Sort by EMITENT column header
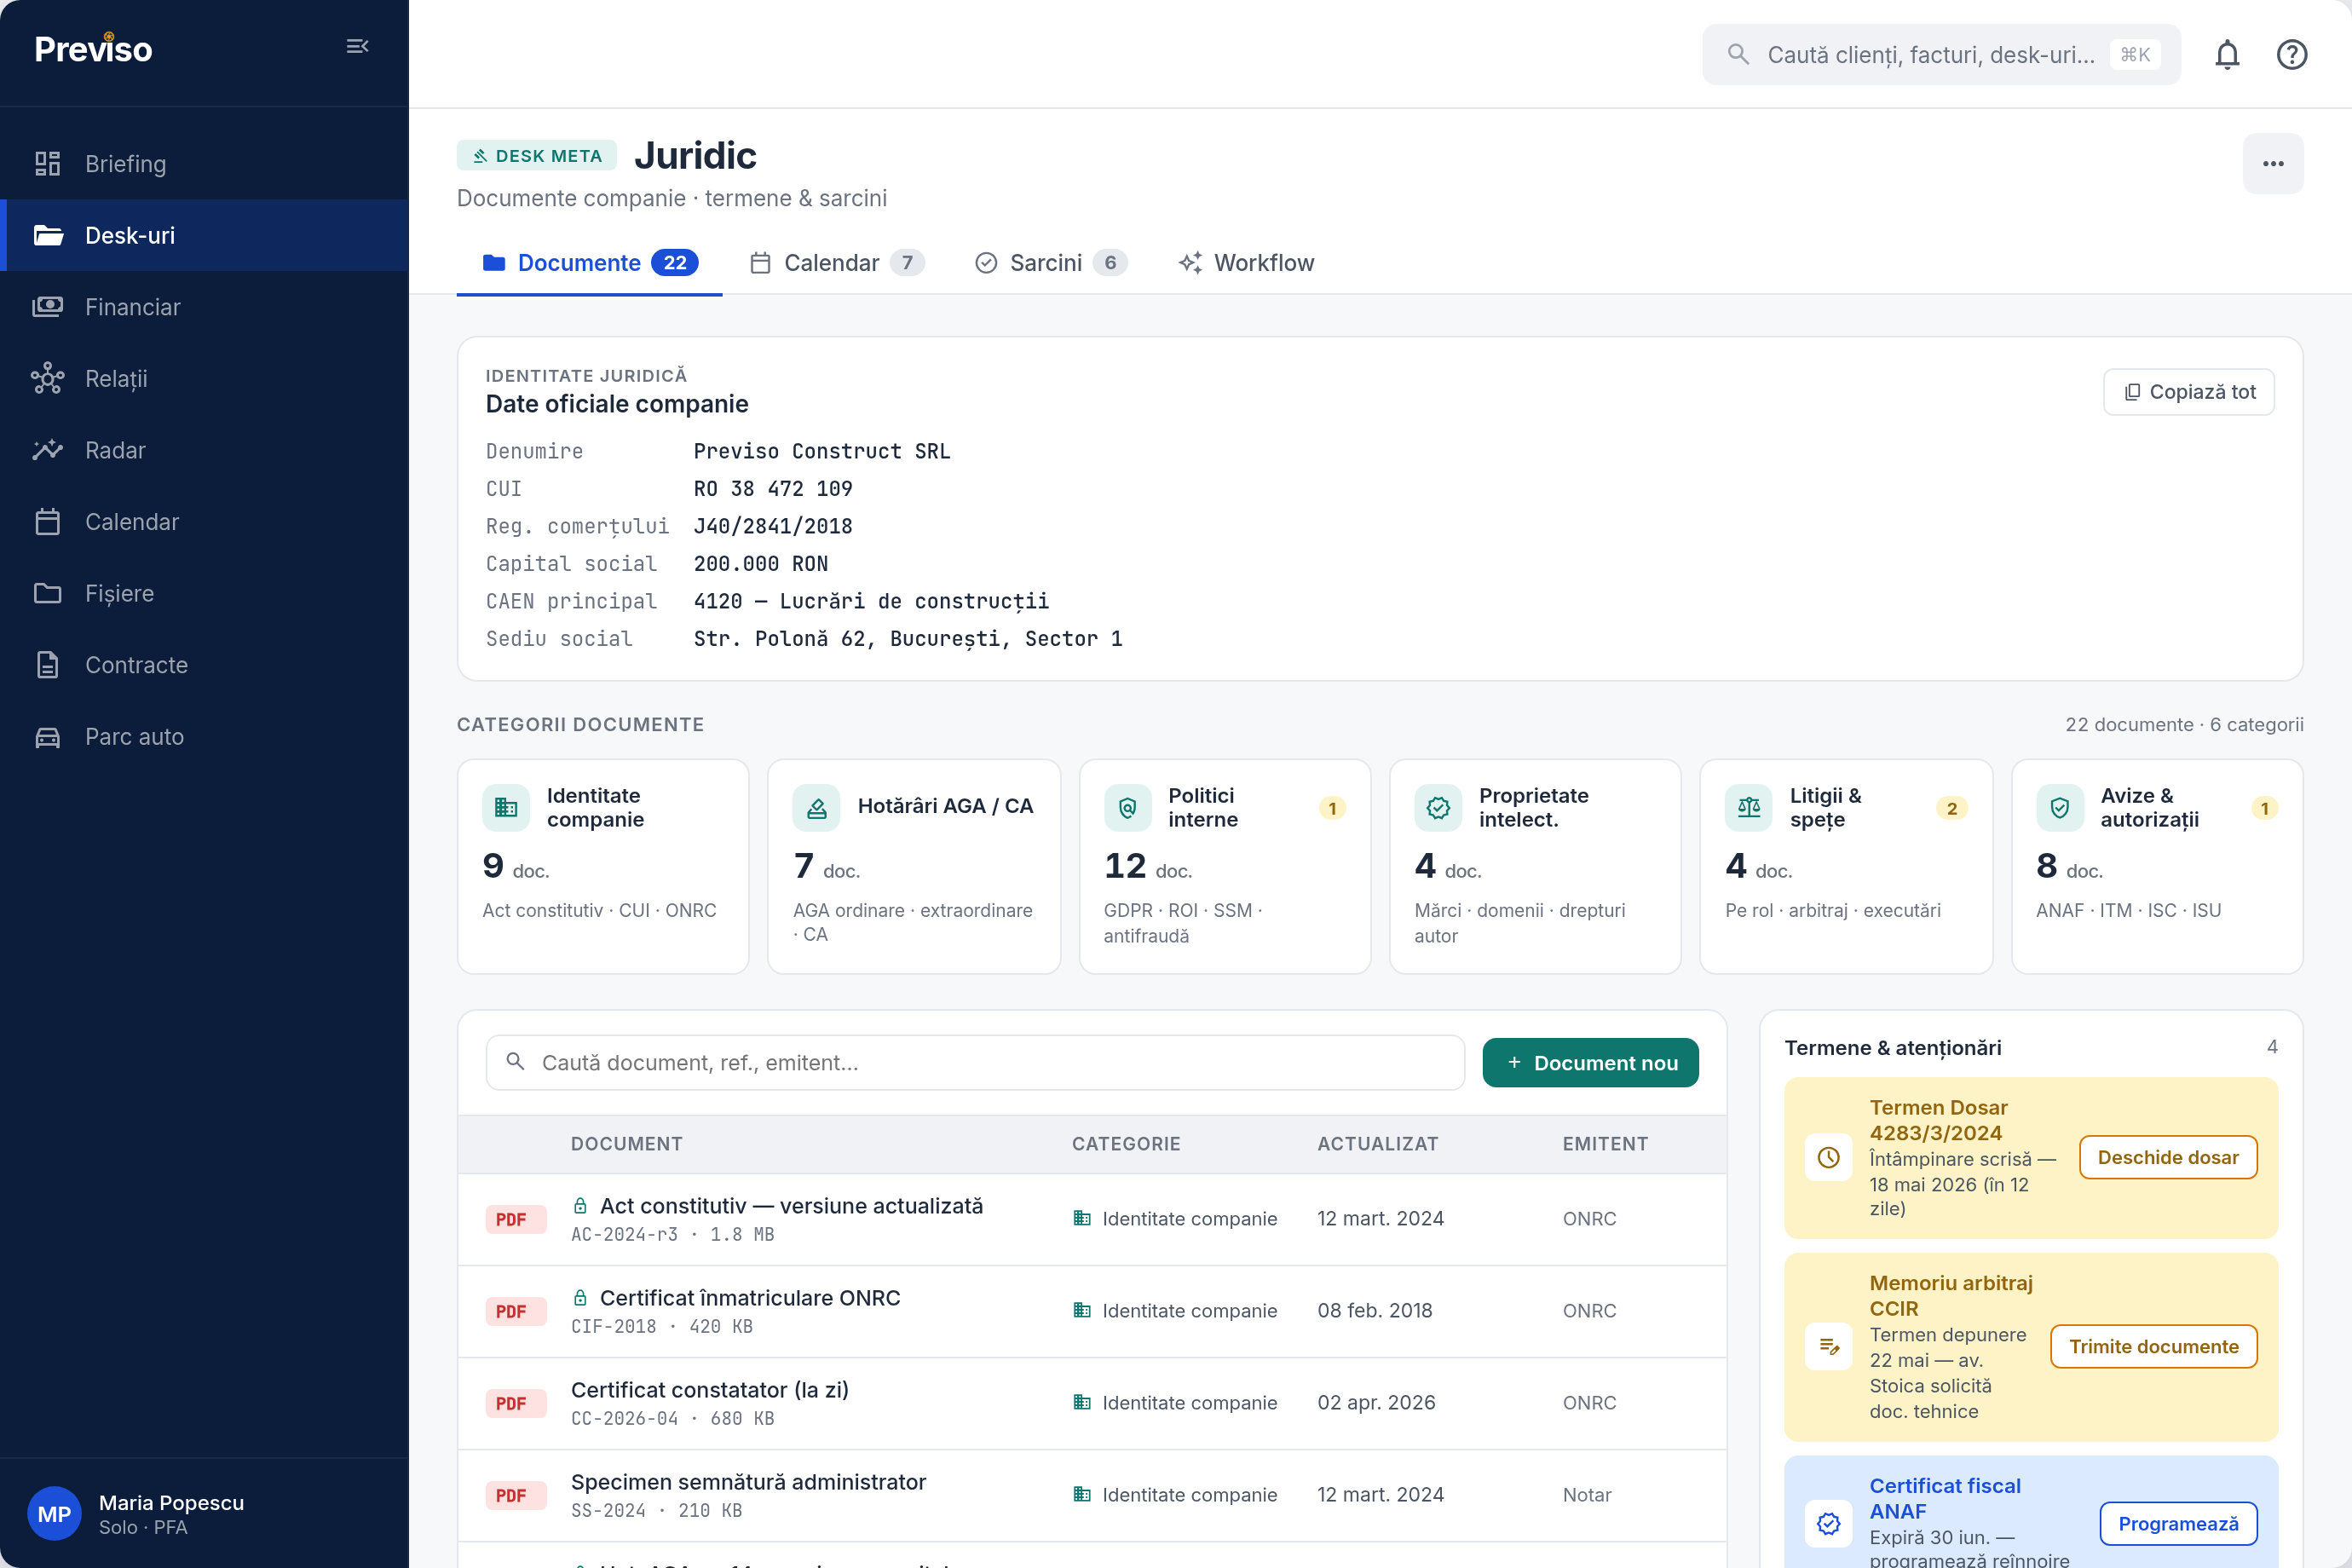 (x=1605, y=1144)
